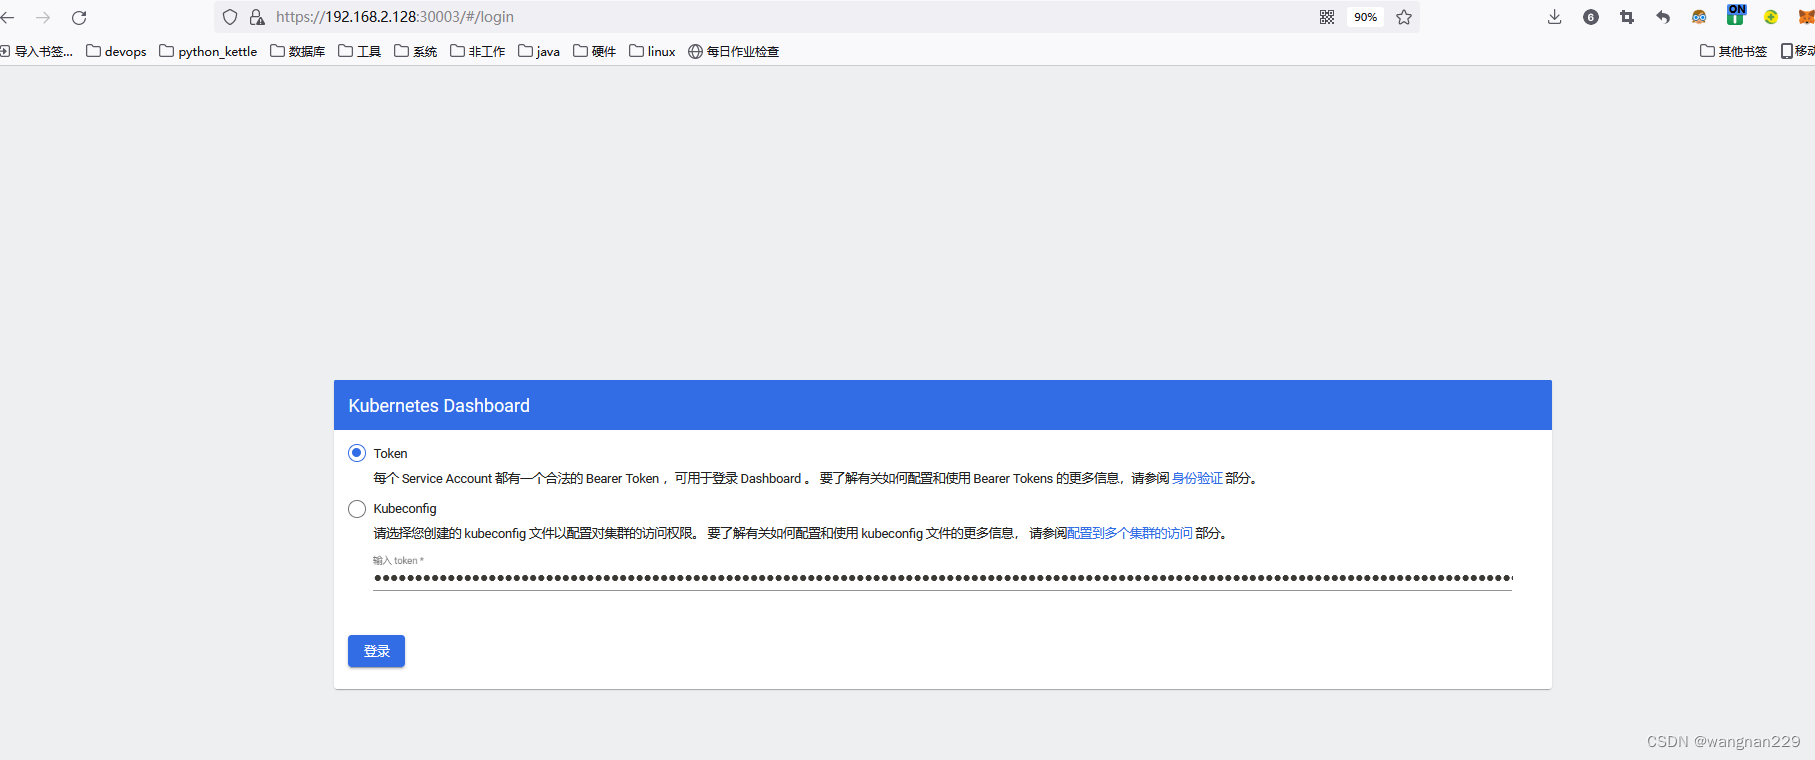Viewport: 1815px width, 760px height.
Task: Click the Kubernetes Dashboard header title
Action: pos(439,406)
